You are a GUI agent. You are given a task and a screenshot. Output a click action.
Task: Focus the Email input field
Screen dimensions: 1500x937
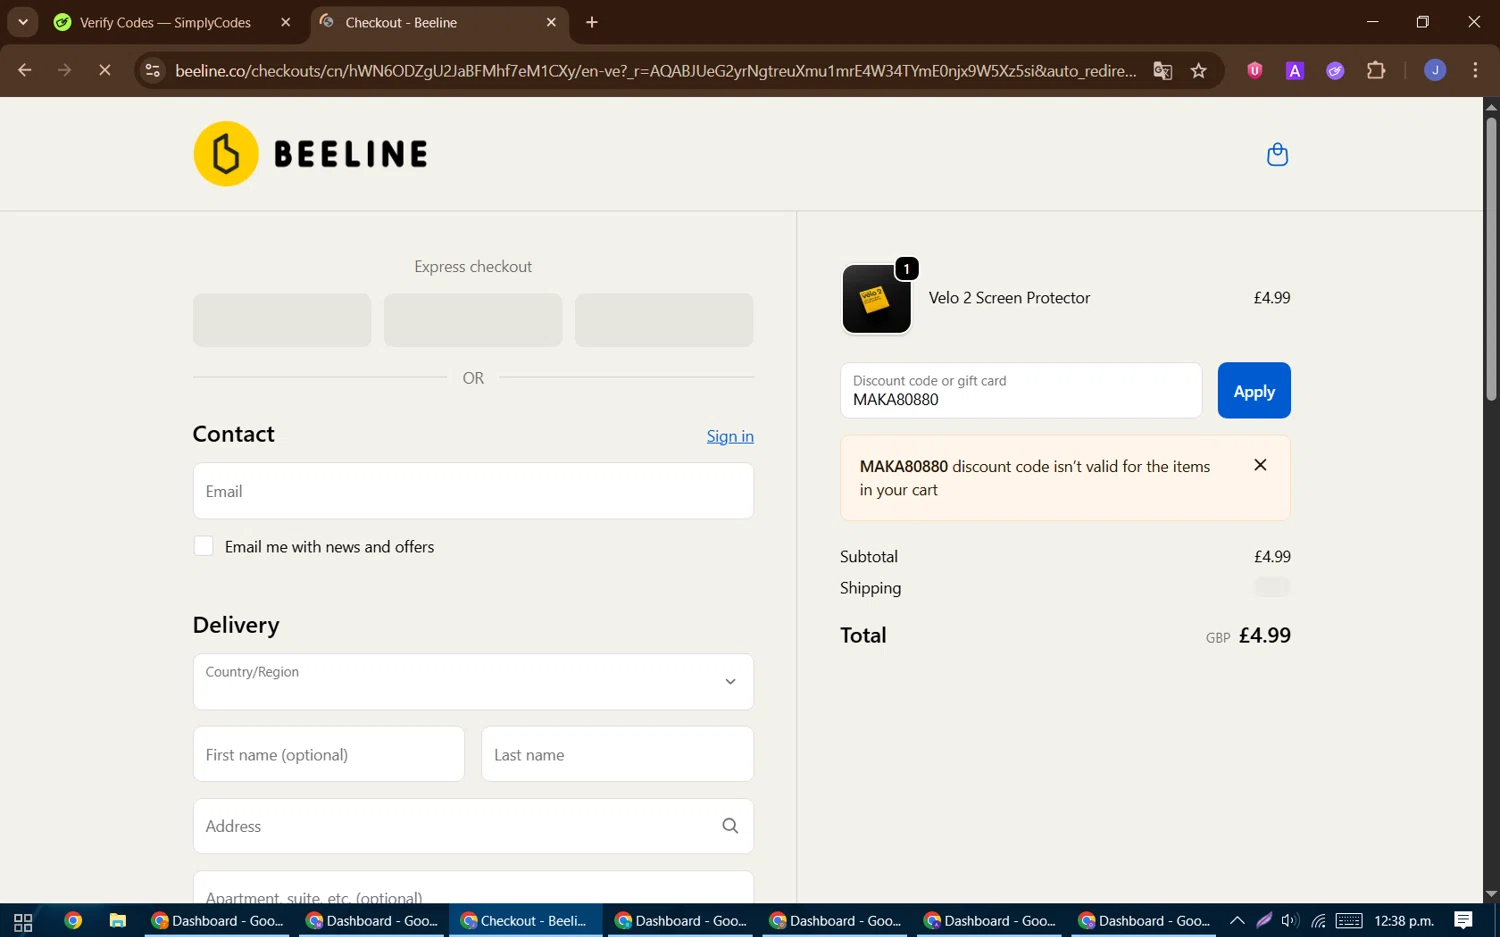(x=473, y=491)
